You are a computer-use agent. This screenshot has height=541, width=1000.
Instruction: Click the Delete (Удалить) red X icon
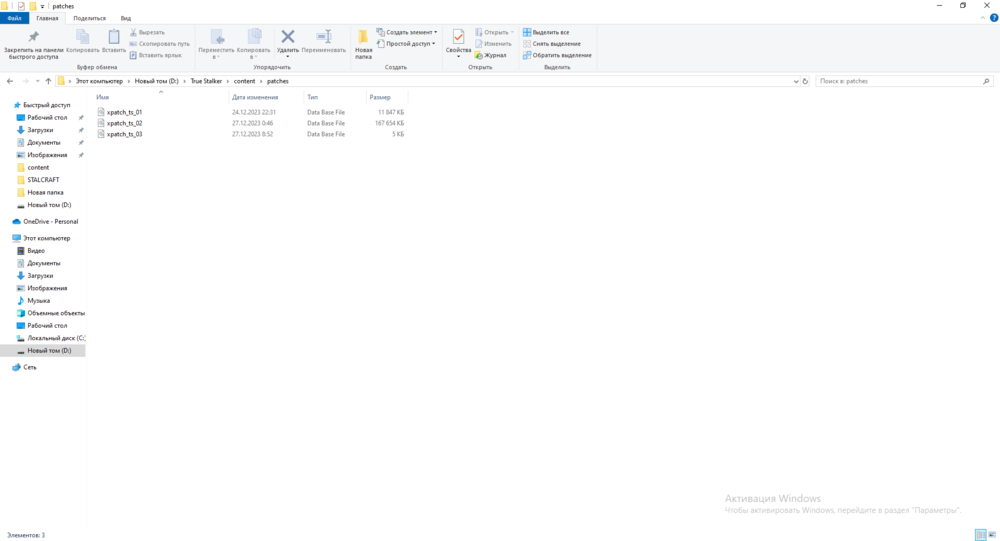coord(288,36)
